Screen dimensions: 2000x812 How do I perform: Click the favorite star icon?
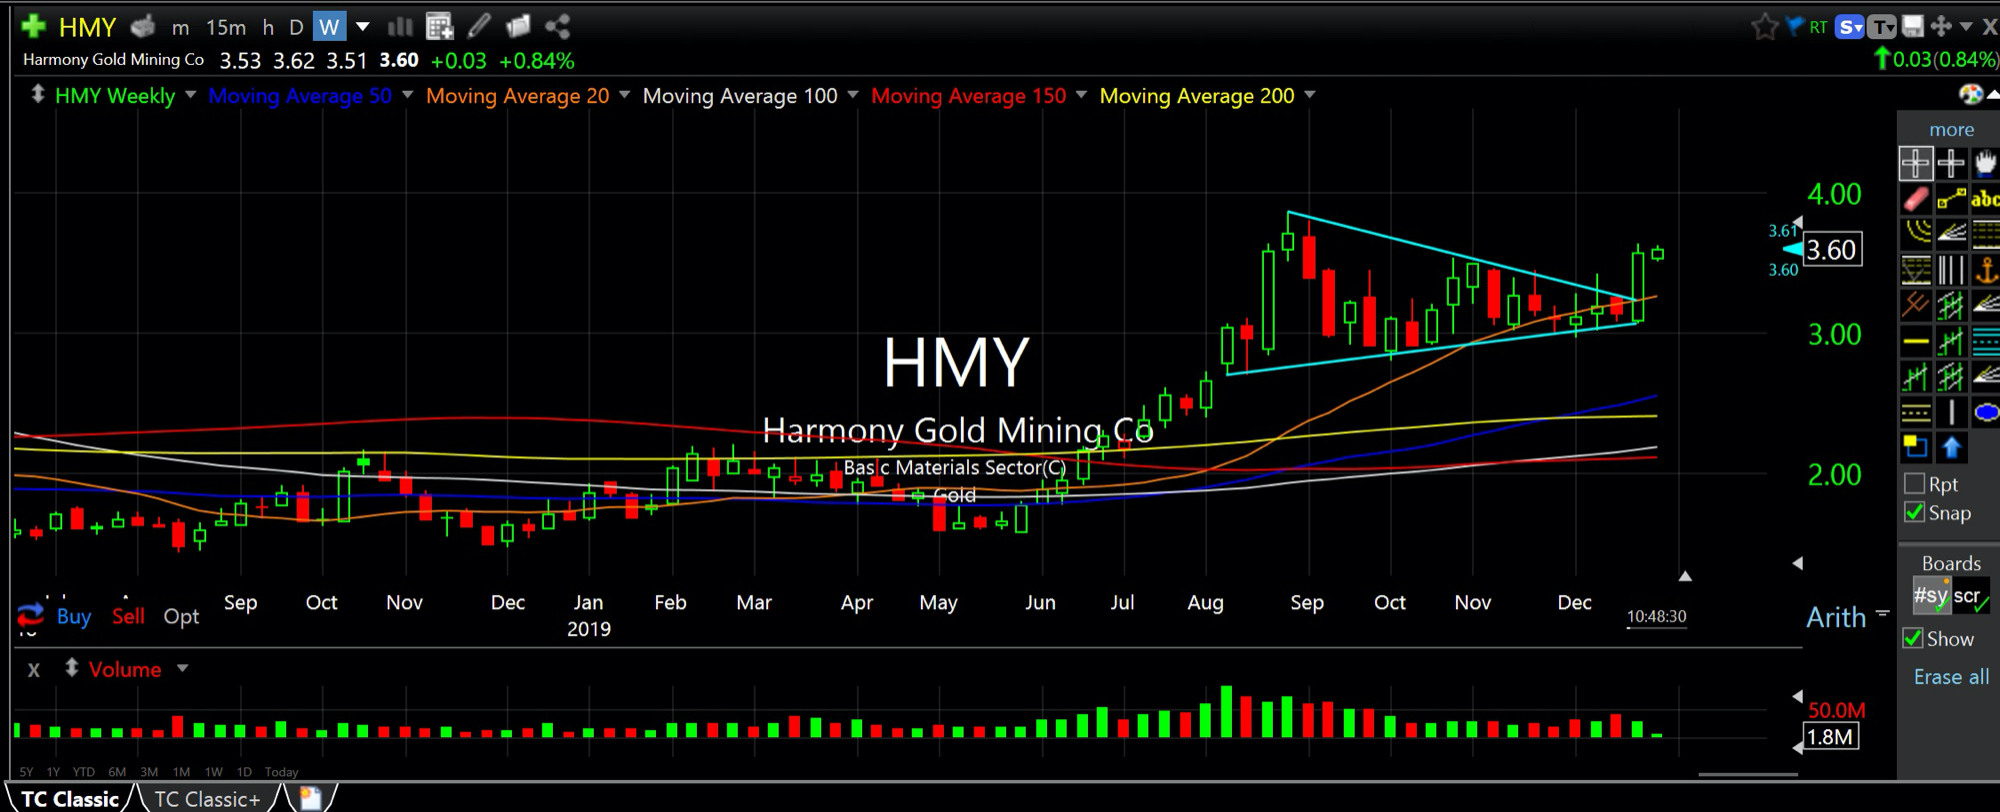coord(1765,27)
